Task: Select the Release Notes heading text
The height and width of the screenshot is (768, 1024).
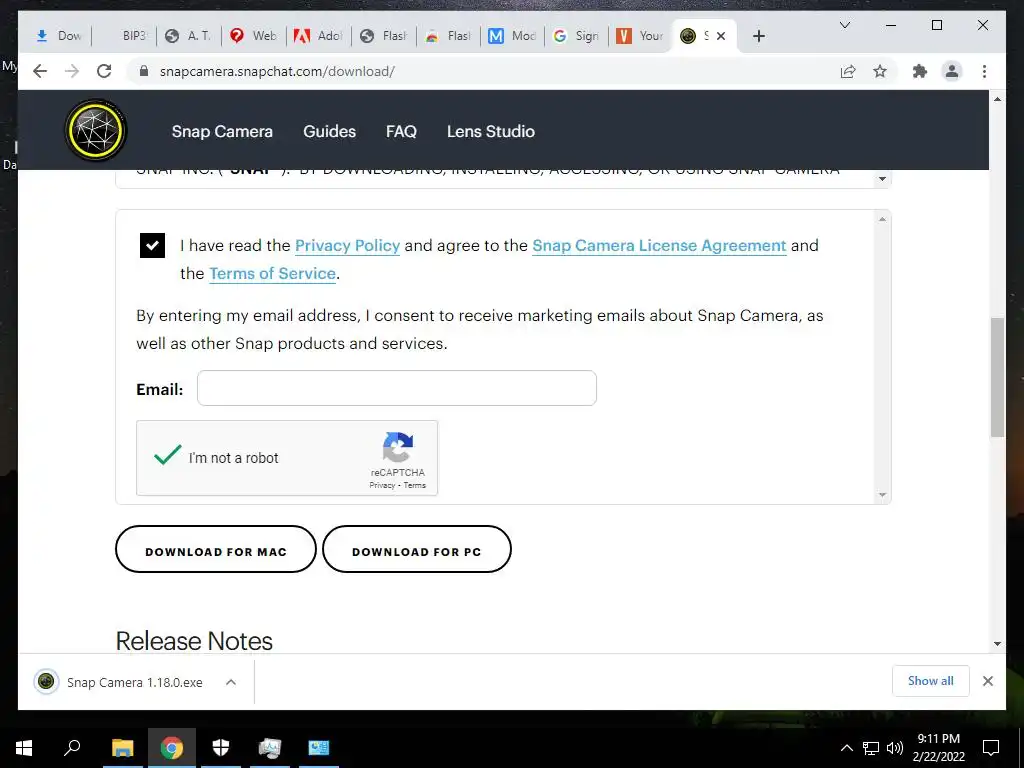Action: (x=194, y=641)
